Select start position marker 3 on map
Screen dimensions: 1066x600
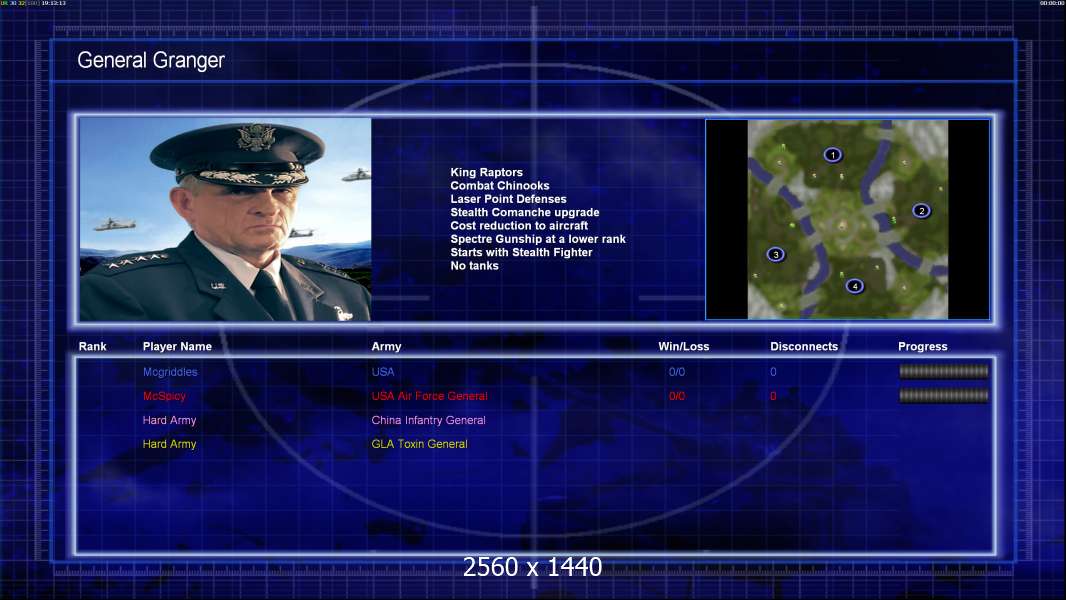click(x=776, y=255)
